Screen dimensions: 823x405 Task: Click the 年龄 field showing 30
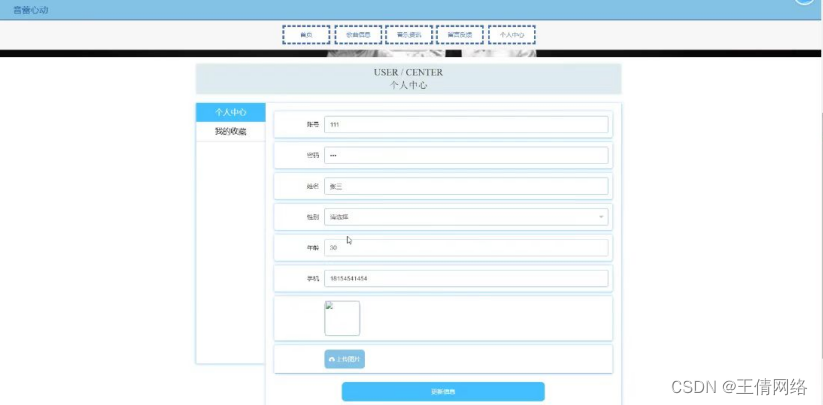point(466,248)
